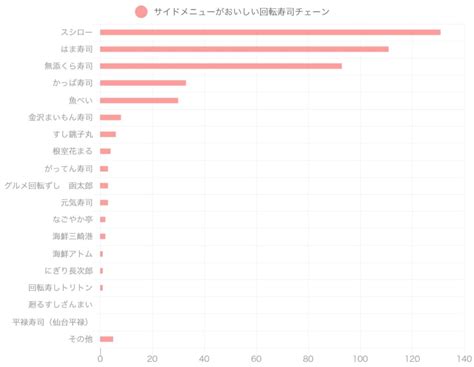This screenshot has width=474, height=367.
Task: Click the 回転寿しトリトン category label
Action: click(x=60, y=288)
